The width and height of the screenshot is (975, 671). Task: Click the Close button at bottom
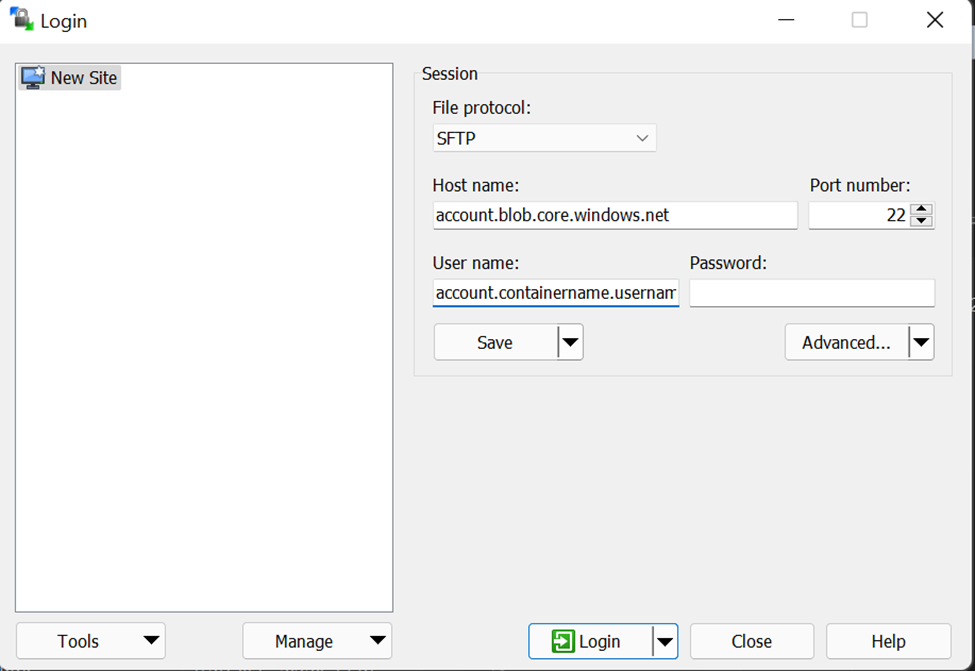[752, 641]
